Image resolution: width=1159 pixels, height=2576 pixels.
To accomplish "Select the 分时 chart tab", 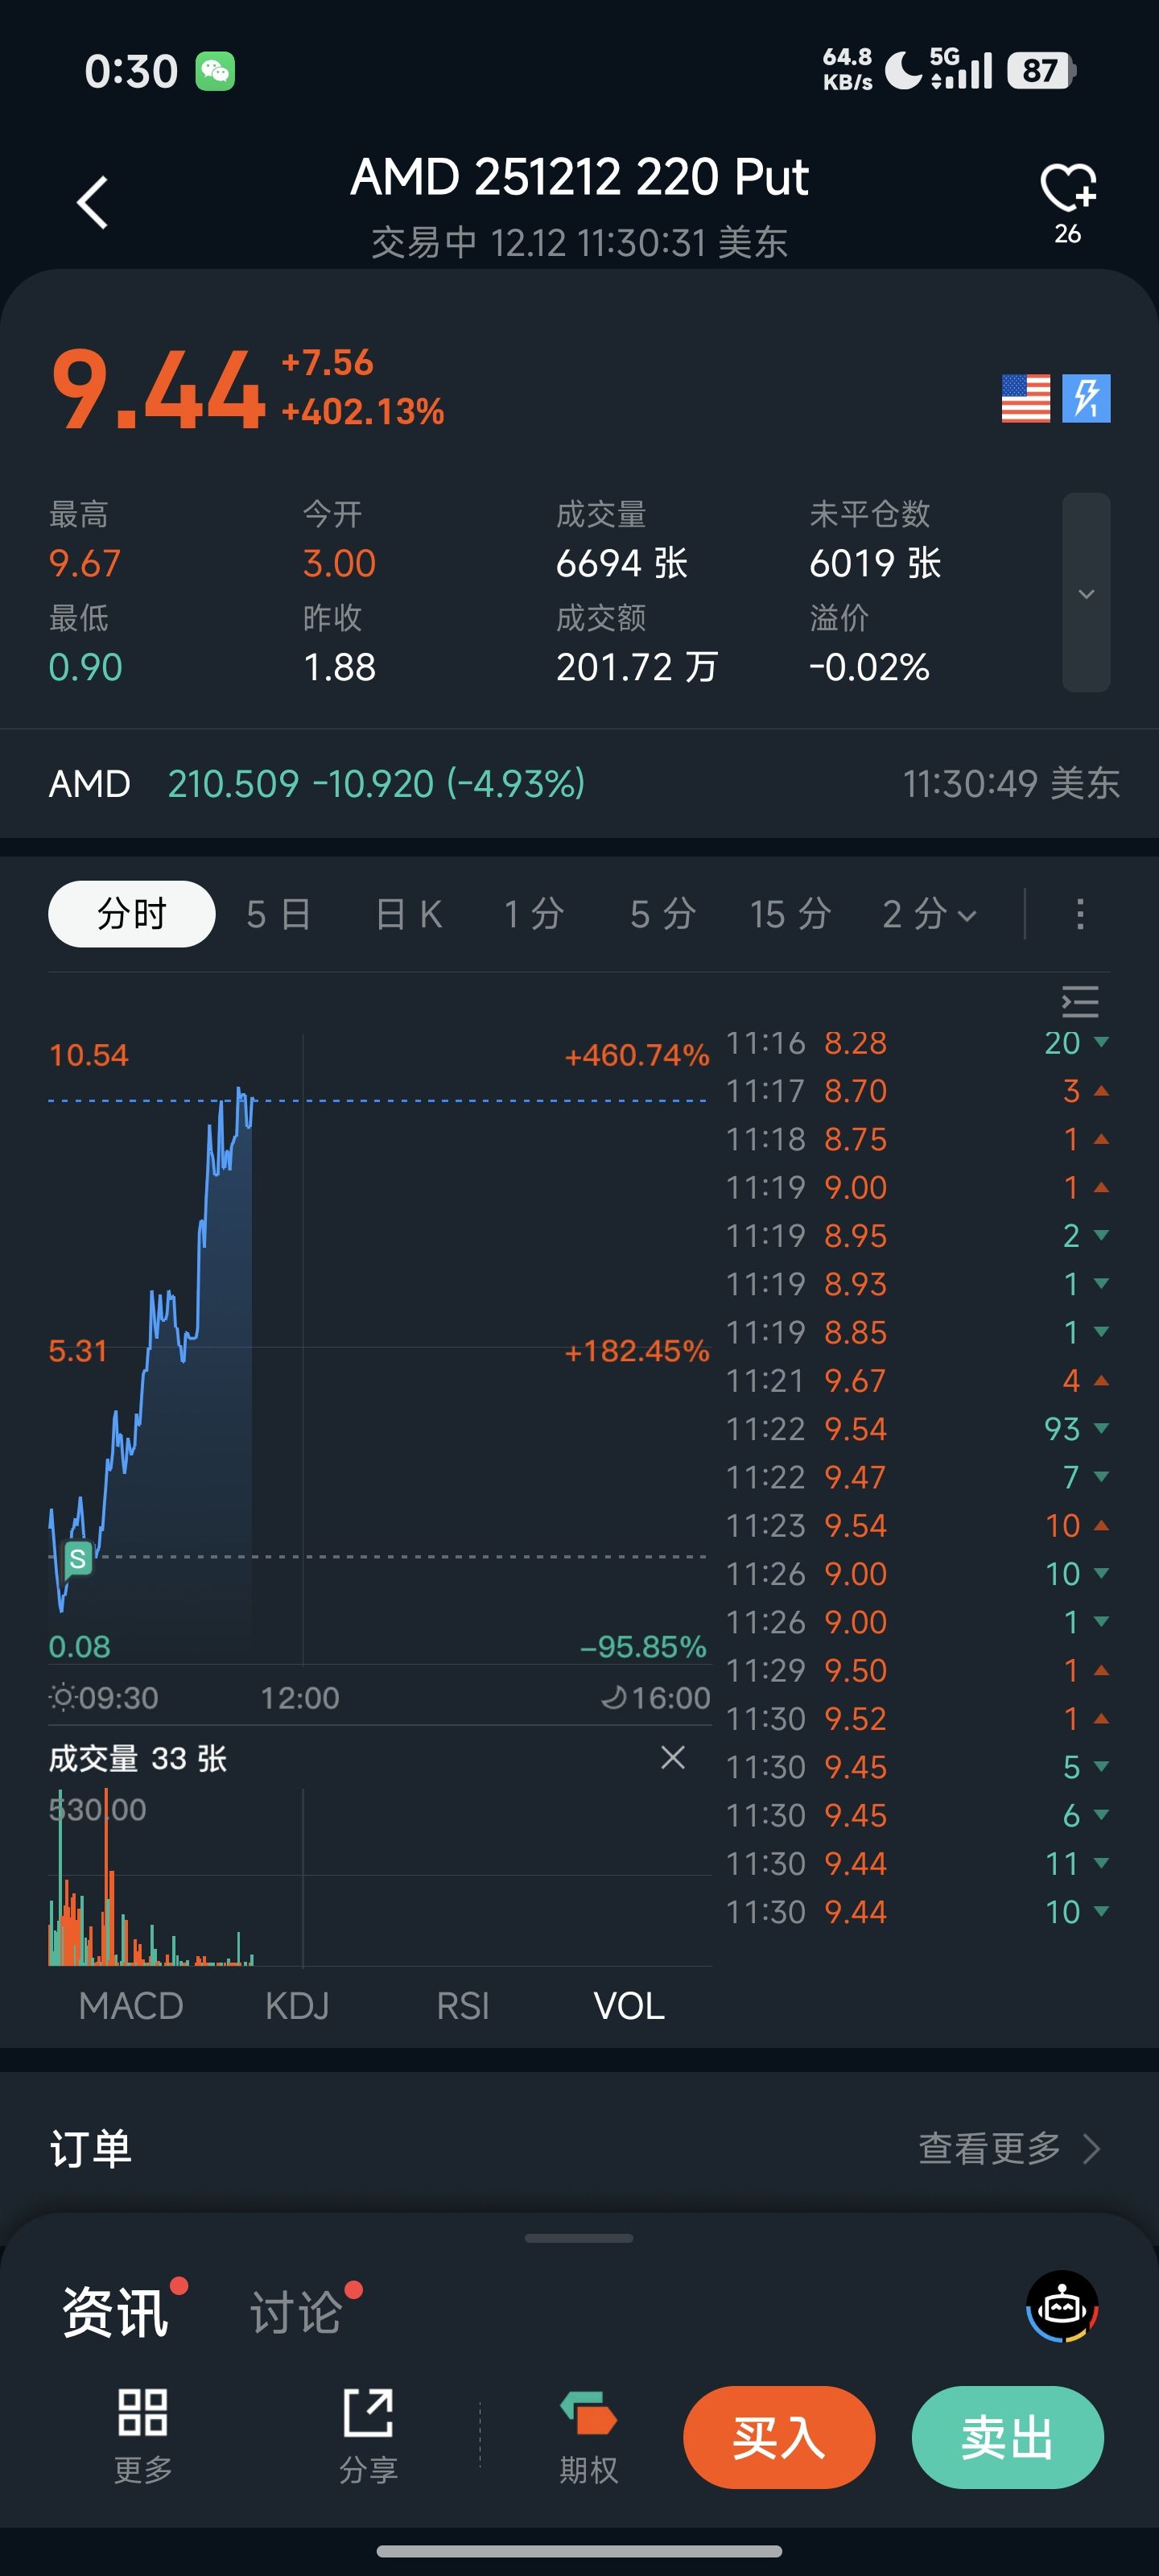I will point(132,914).
